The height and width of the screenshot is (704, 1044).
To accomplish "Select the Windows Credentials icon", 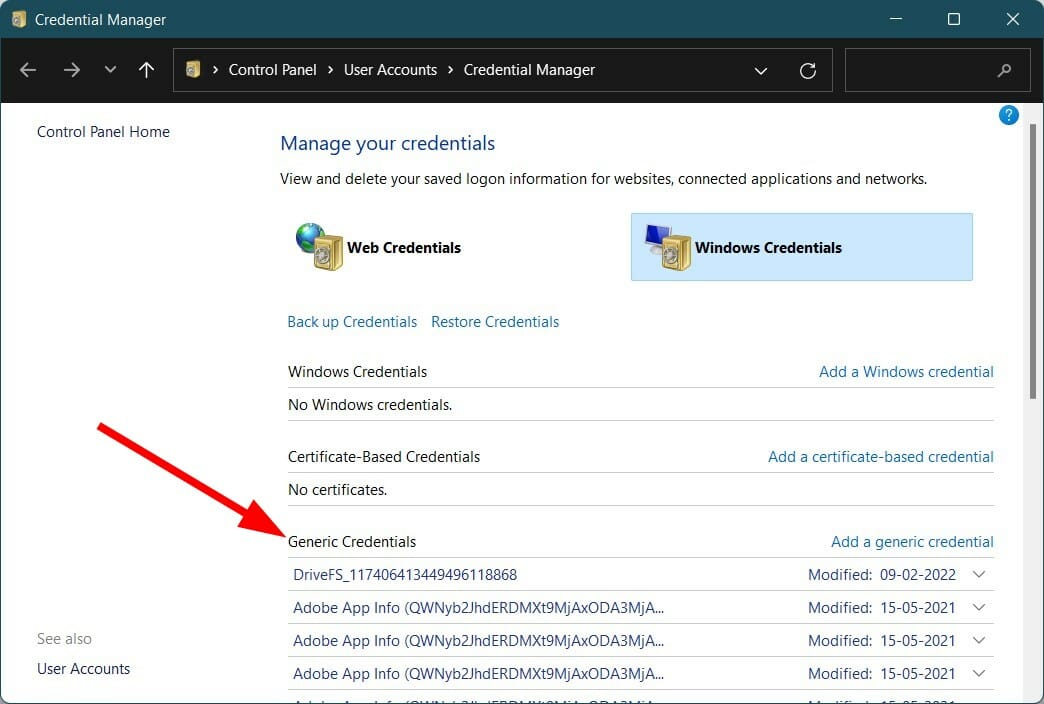I will point(669,247).
